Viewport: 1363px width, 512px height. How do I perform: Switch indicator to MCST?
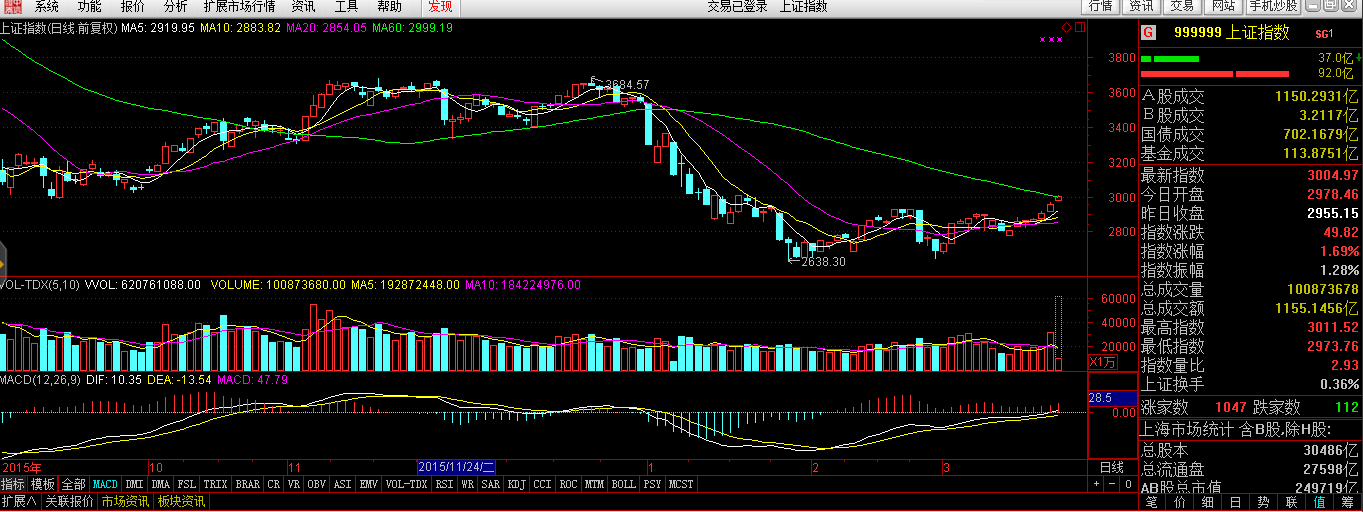[x=681, y=484]
